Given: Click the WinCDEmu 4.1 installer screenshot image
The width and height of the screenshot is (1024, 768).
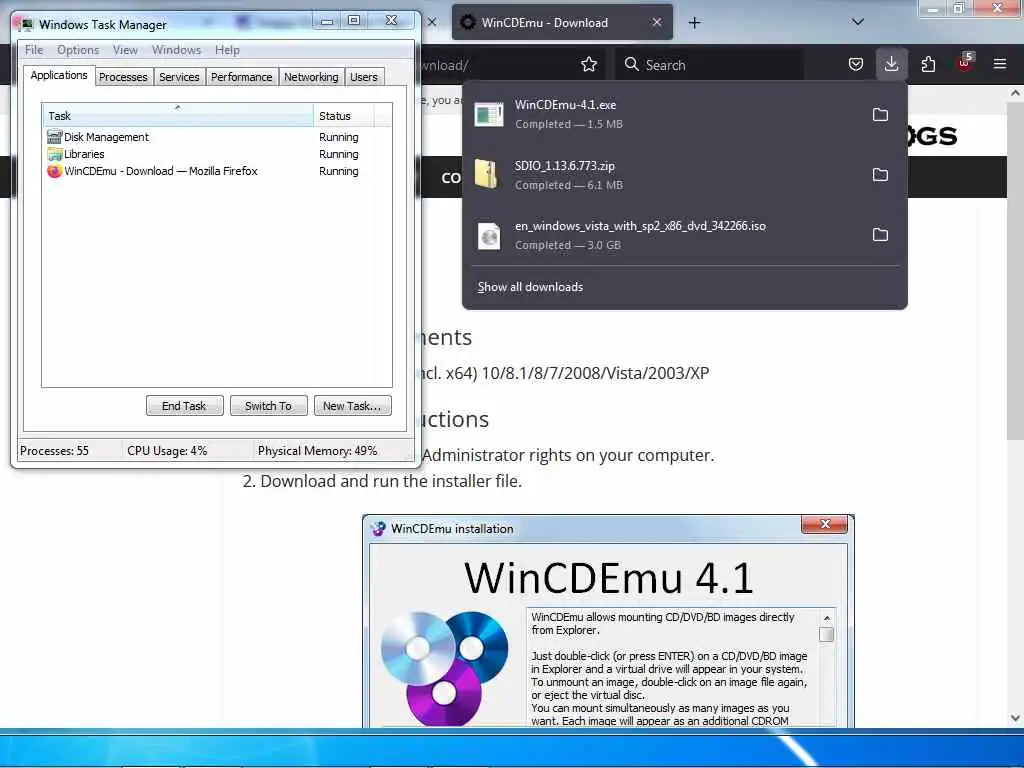Looking at the screenshot, I should click(608, 621).
